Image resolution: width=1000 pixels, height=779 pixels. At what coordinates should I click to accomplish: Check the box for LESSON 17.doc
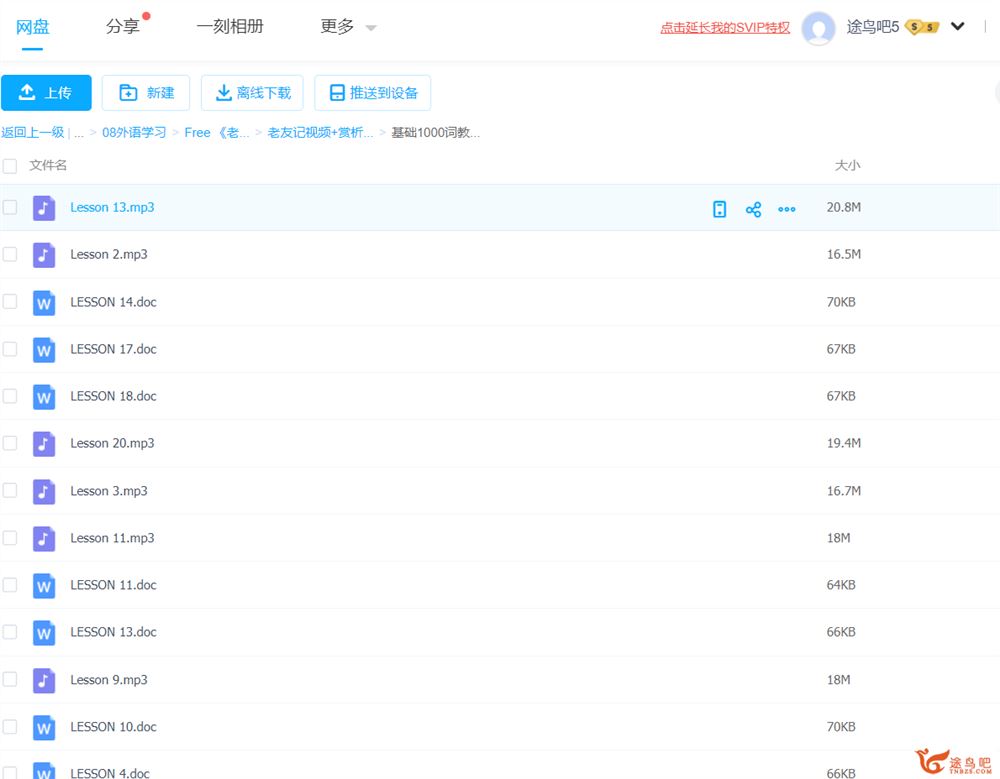click(x=10, y=349)
